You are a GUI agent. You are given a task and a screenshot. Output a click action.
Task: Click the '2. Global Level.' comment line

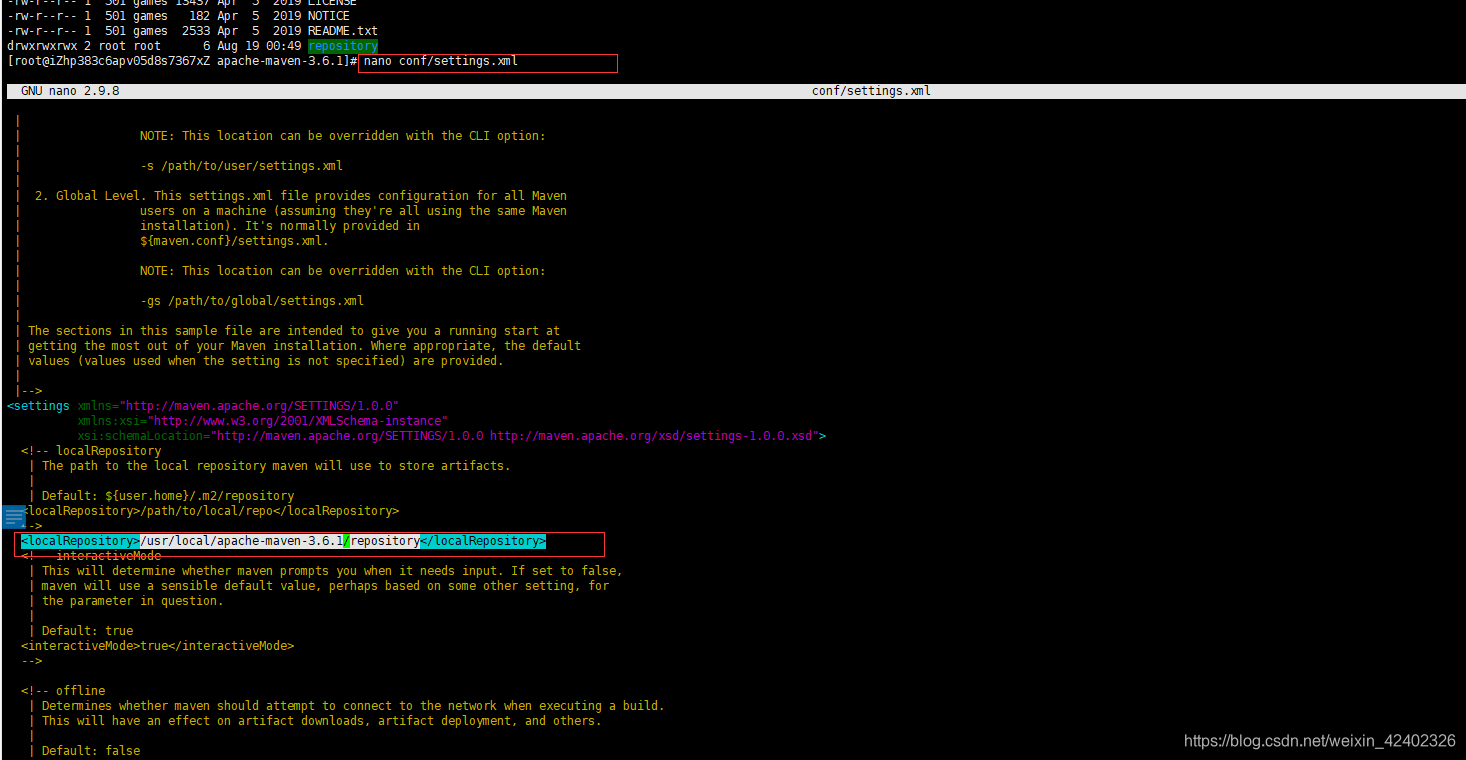[x=300, y=196]
